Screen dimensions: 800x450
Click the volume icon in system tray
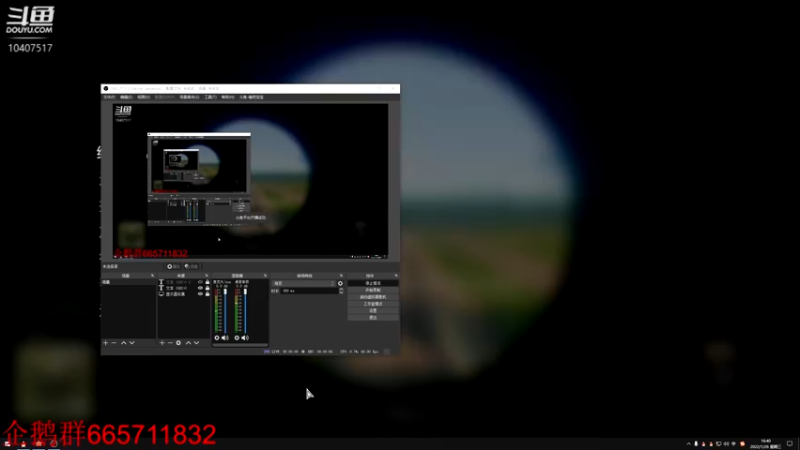pyautogui.click(x=726, y=444)
